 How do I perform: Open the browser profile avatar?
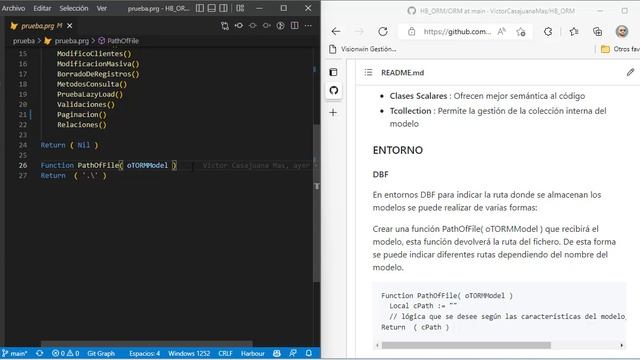tap(622, 31)
